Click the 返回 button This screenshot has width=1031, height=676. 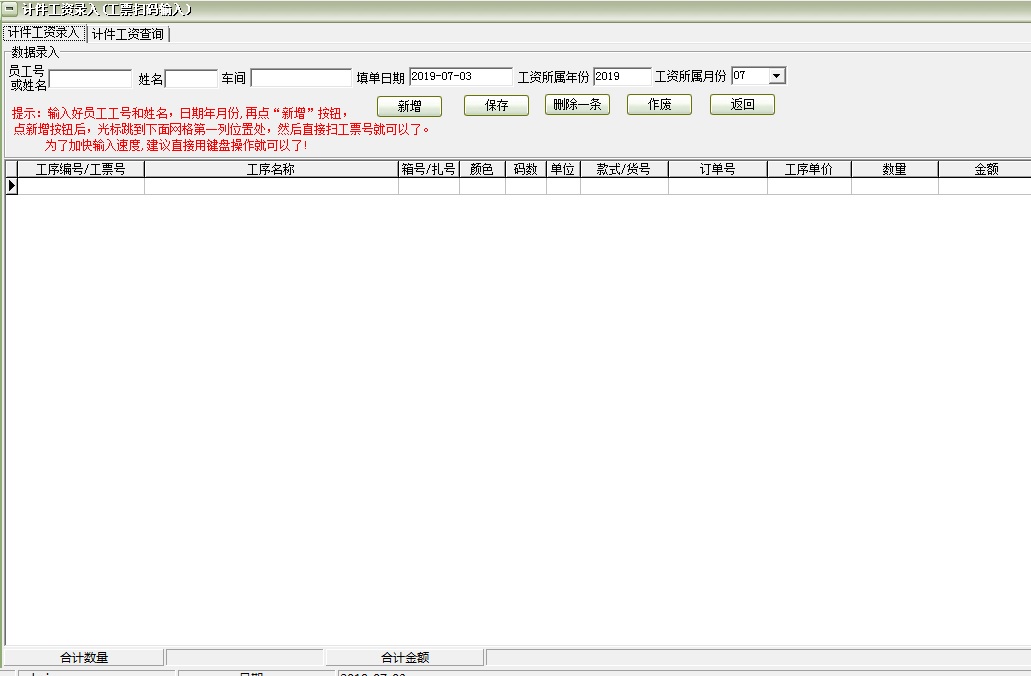[742, 105]
